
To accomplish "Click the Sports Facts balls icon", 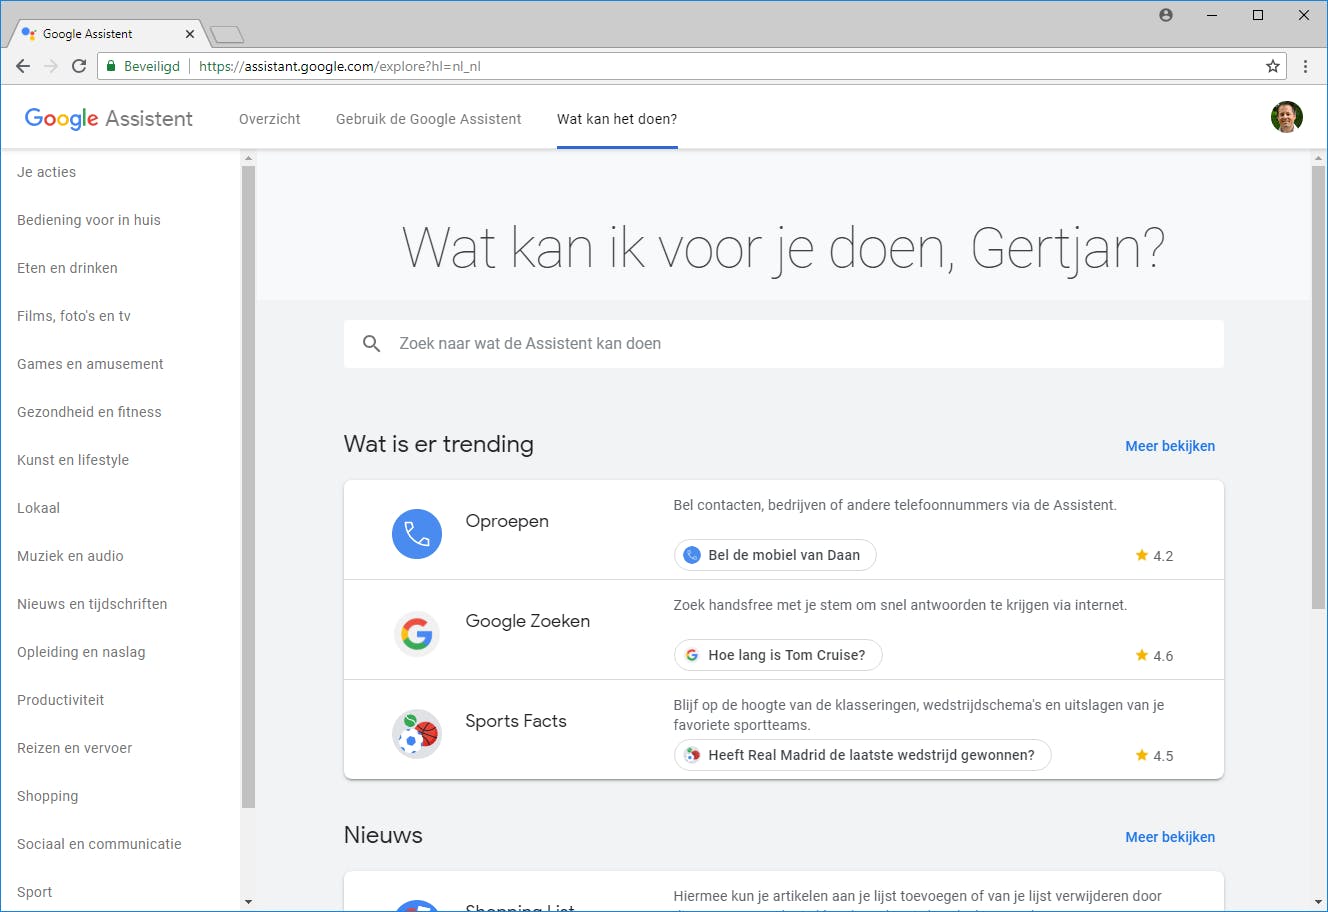I will click(x=417, y=733).
